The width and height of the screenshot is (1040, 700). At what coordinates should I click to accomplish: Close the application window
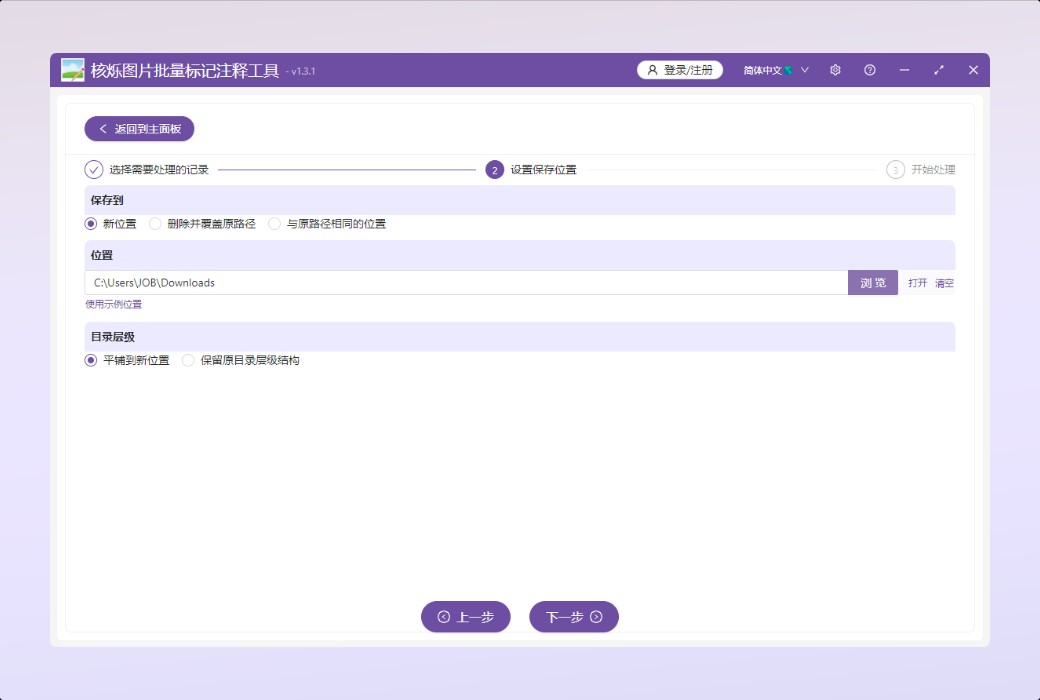[x=973, y=70]
